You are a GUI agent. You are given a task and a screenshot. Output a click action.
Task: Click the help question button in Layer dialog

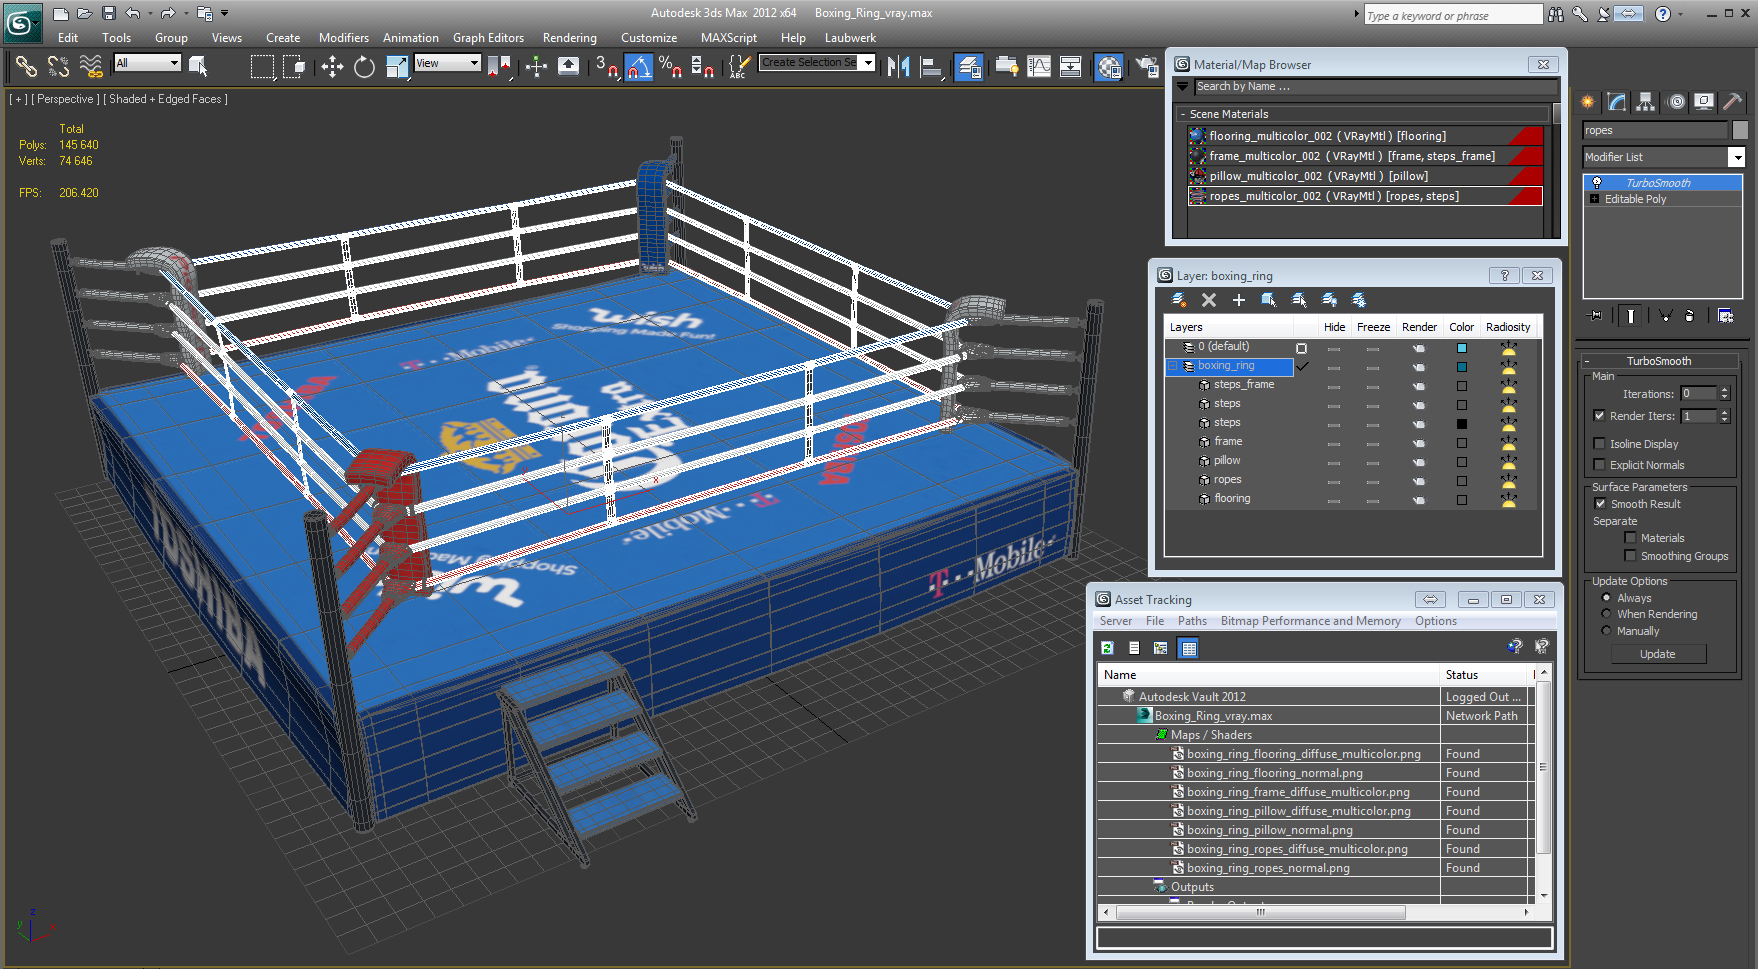tap(1505, 275)
